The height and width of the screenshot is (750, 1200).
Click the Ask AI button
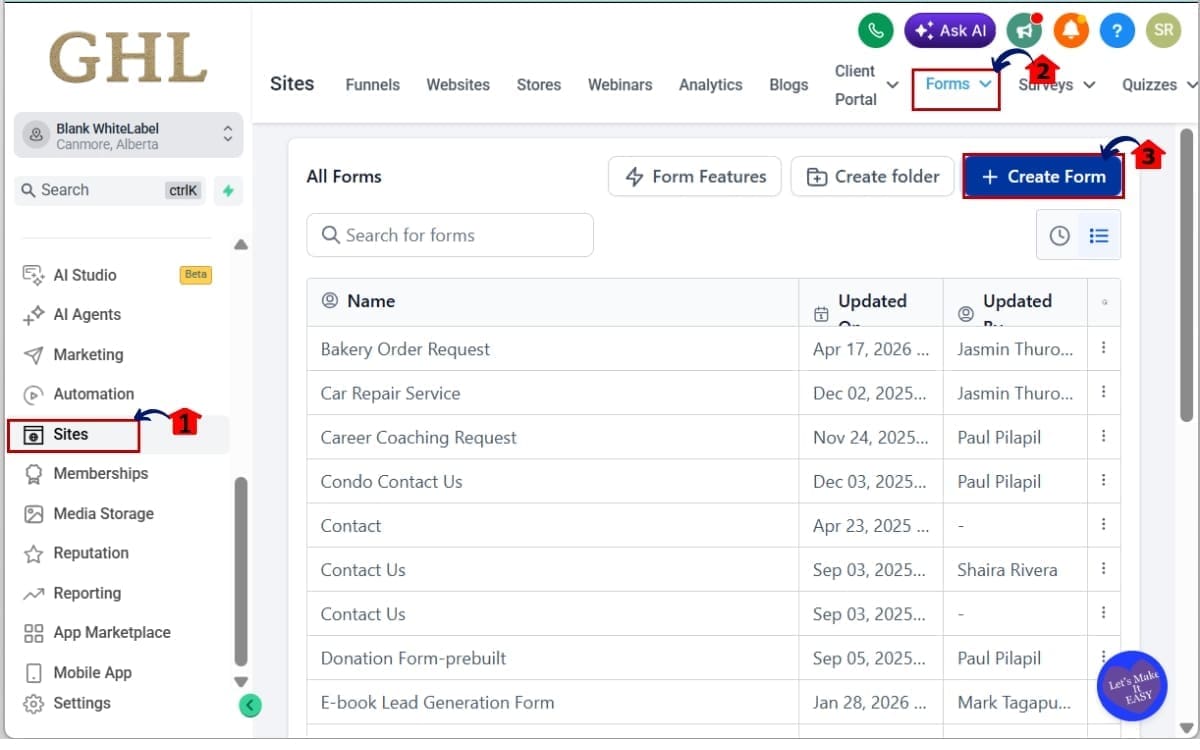(x=950, y=30)
